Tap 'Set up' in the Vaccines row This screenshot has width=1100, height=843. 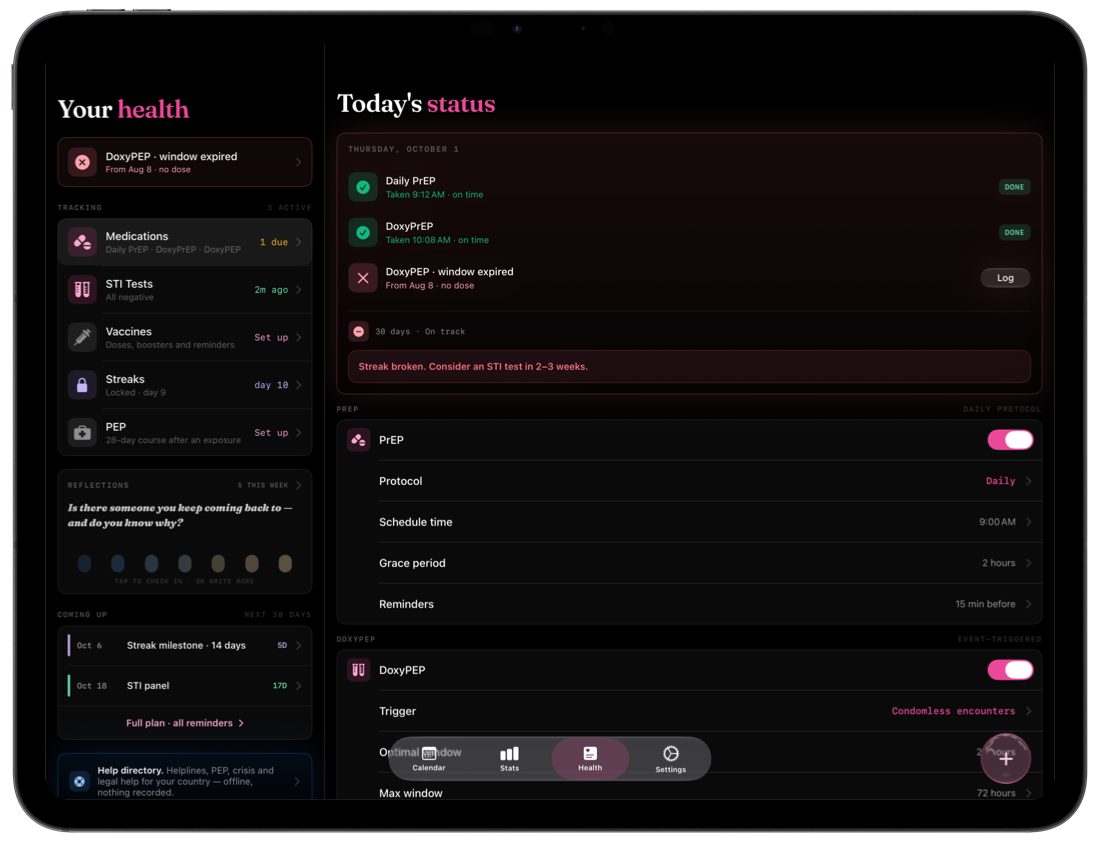(271, 337)
